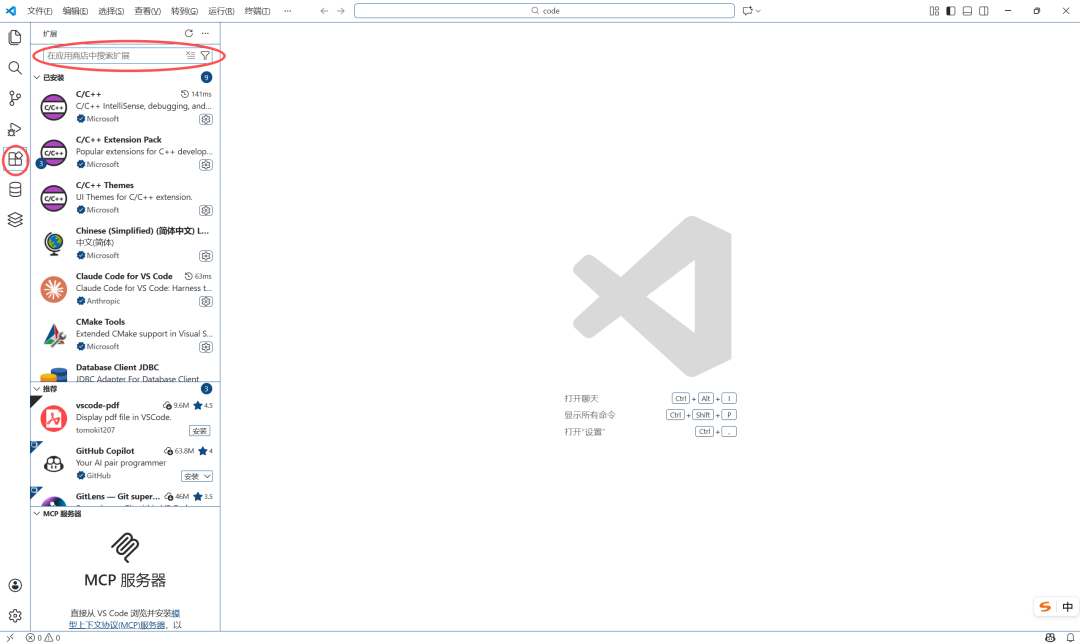Open manage gear for CMake Tools
This screenshot has height=644, width=1080.
tap(206, 347)
